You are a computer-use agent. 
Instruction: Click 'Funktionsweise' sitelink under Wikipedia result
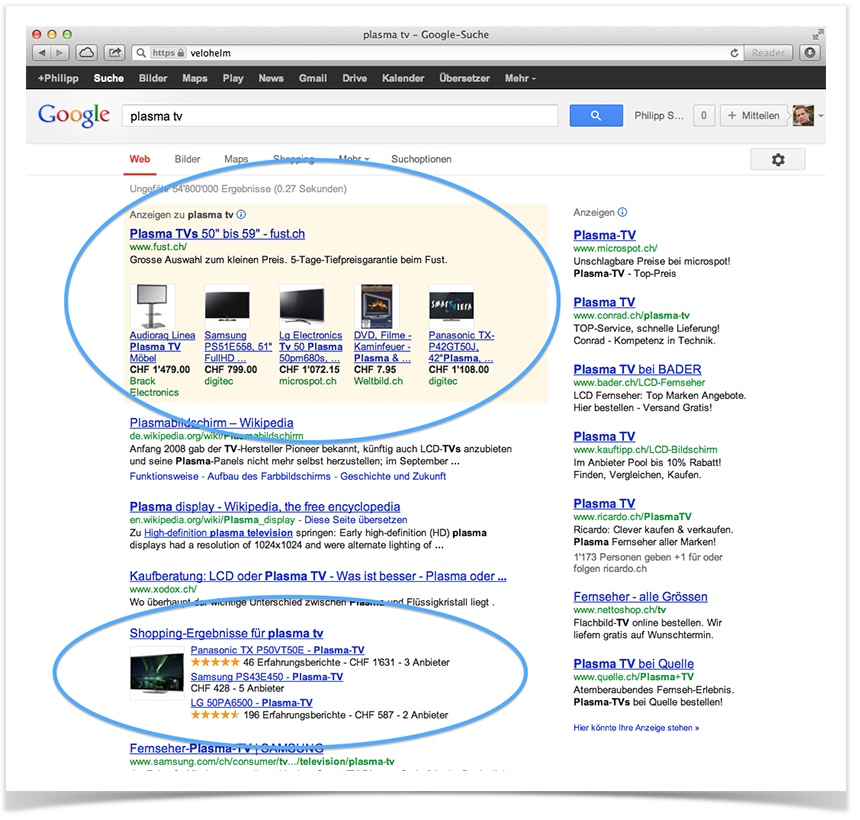(x=164, y=476)
